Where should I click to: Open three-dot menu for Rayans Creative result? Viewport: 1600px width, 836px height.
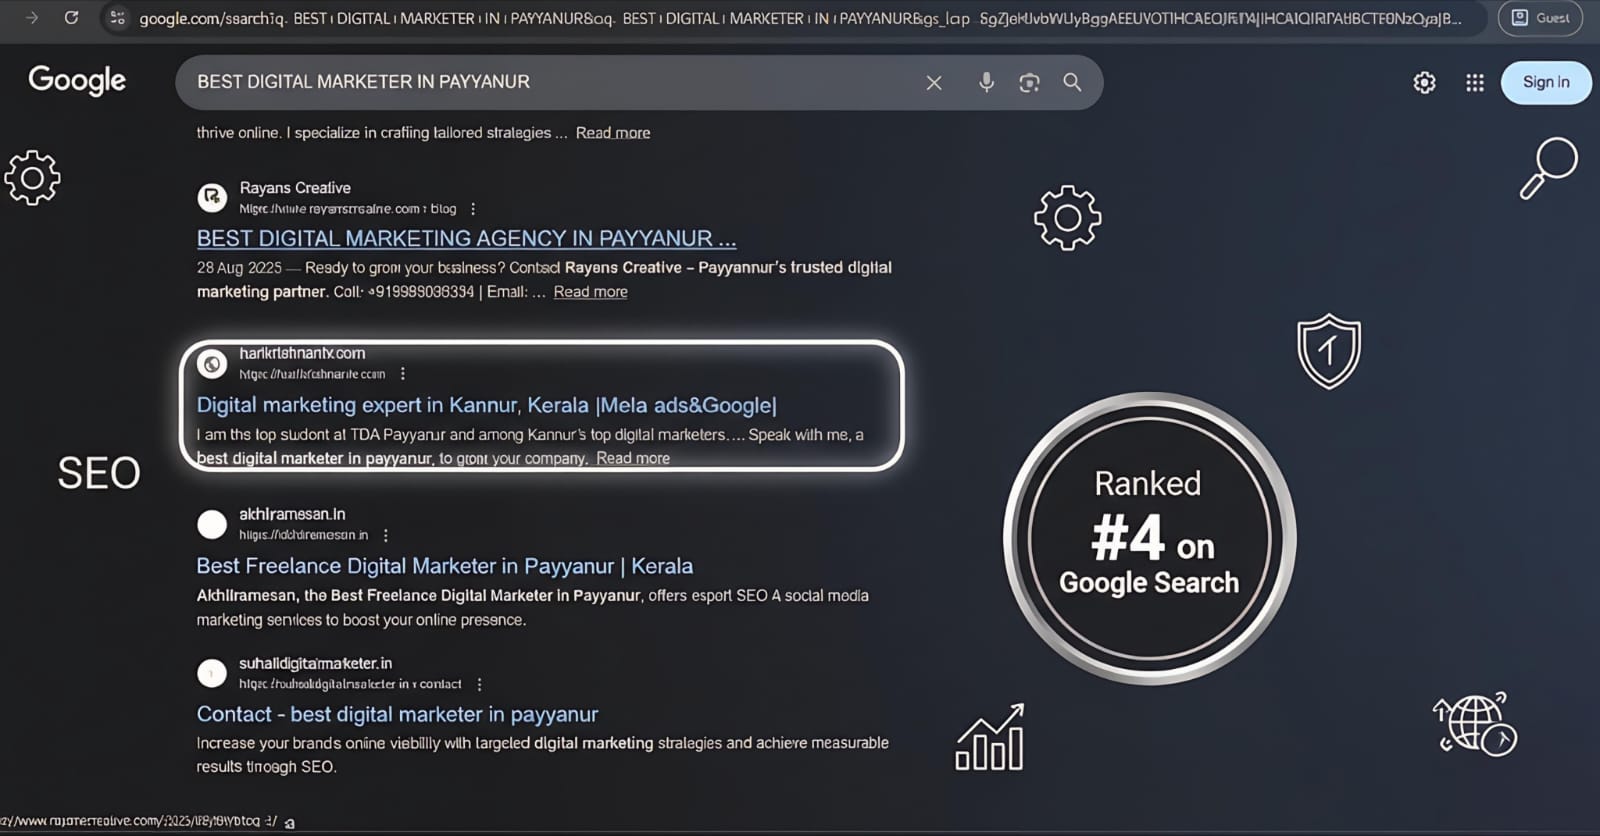coord(473,209)
